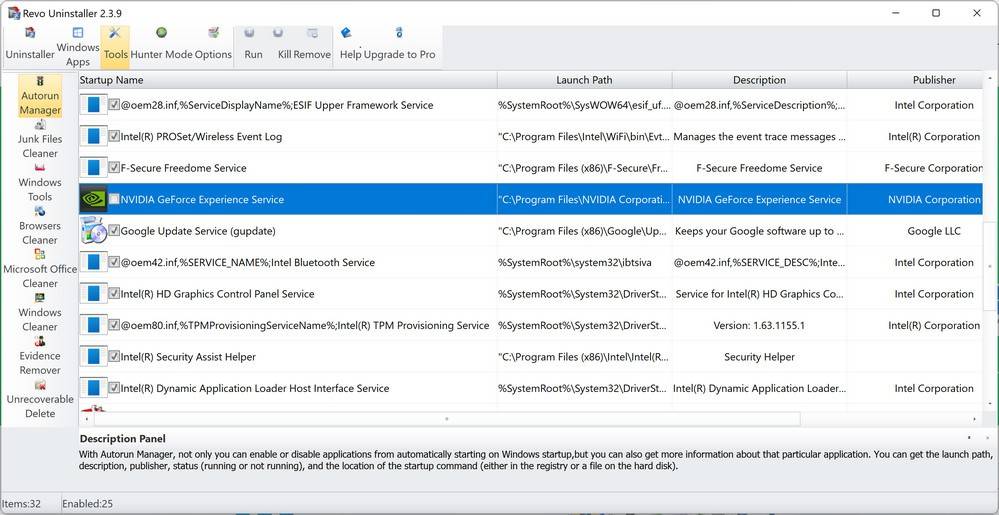The width and height of the screenshot is (999, 515).
Task: Activate Hunter Mode
Action: click(161, 45)
